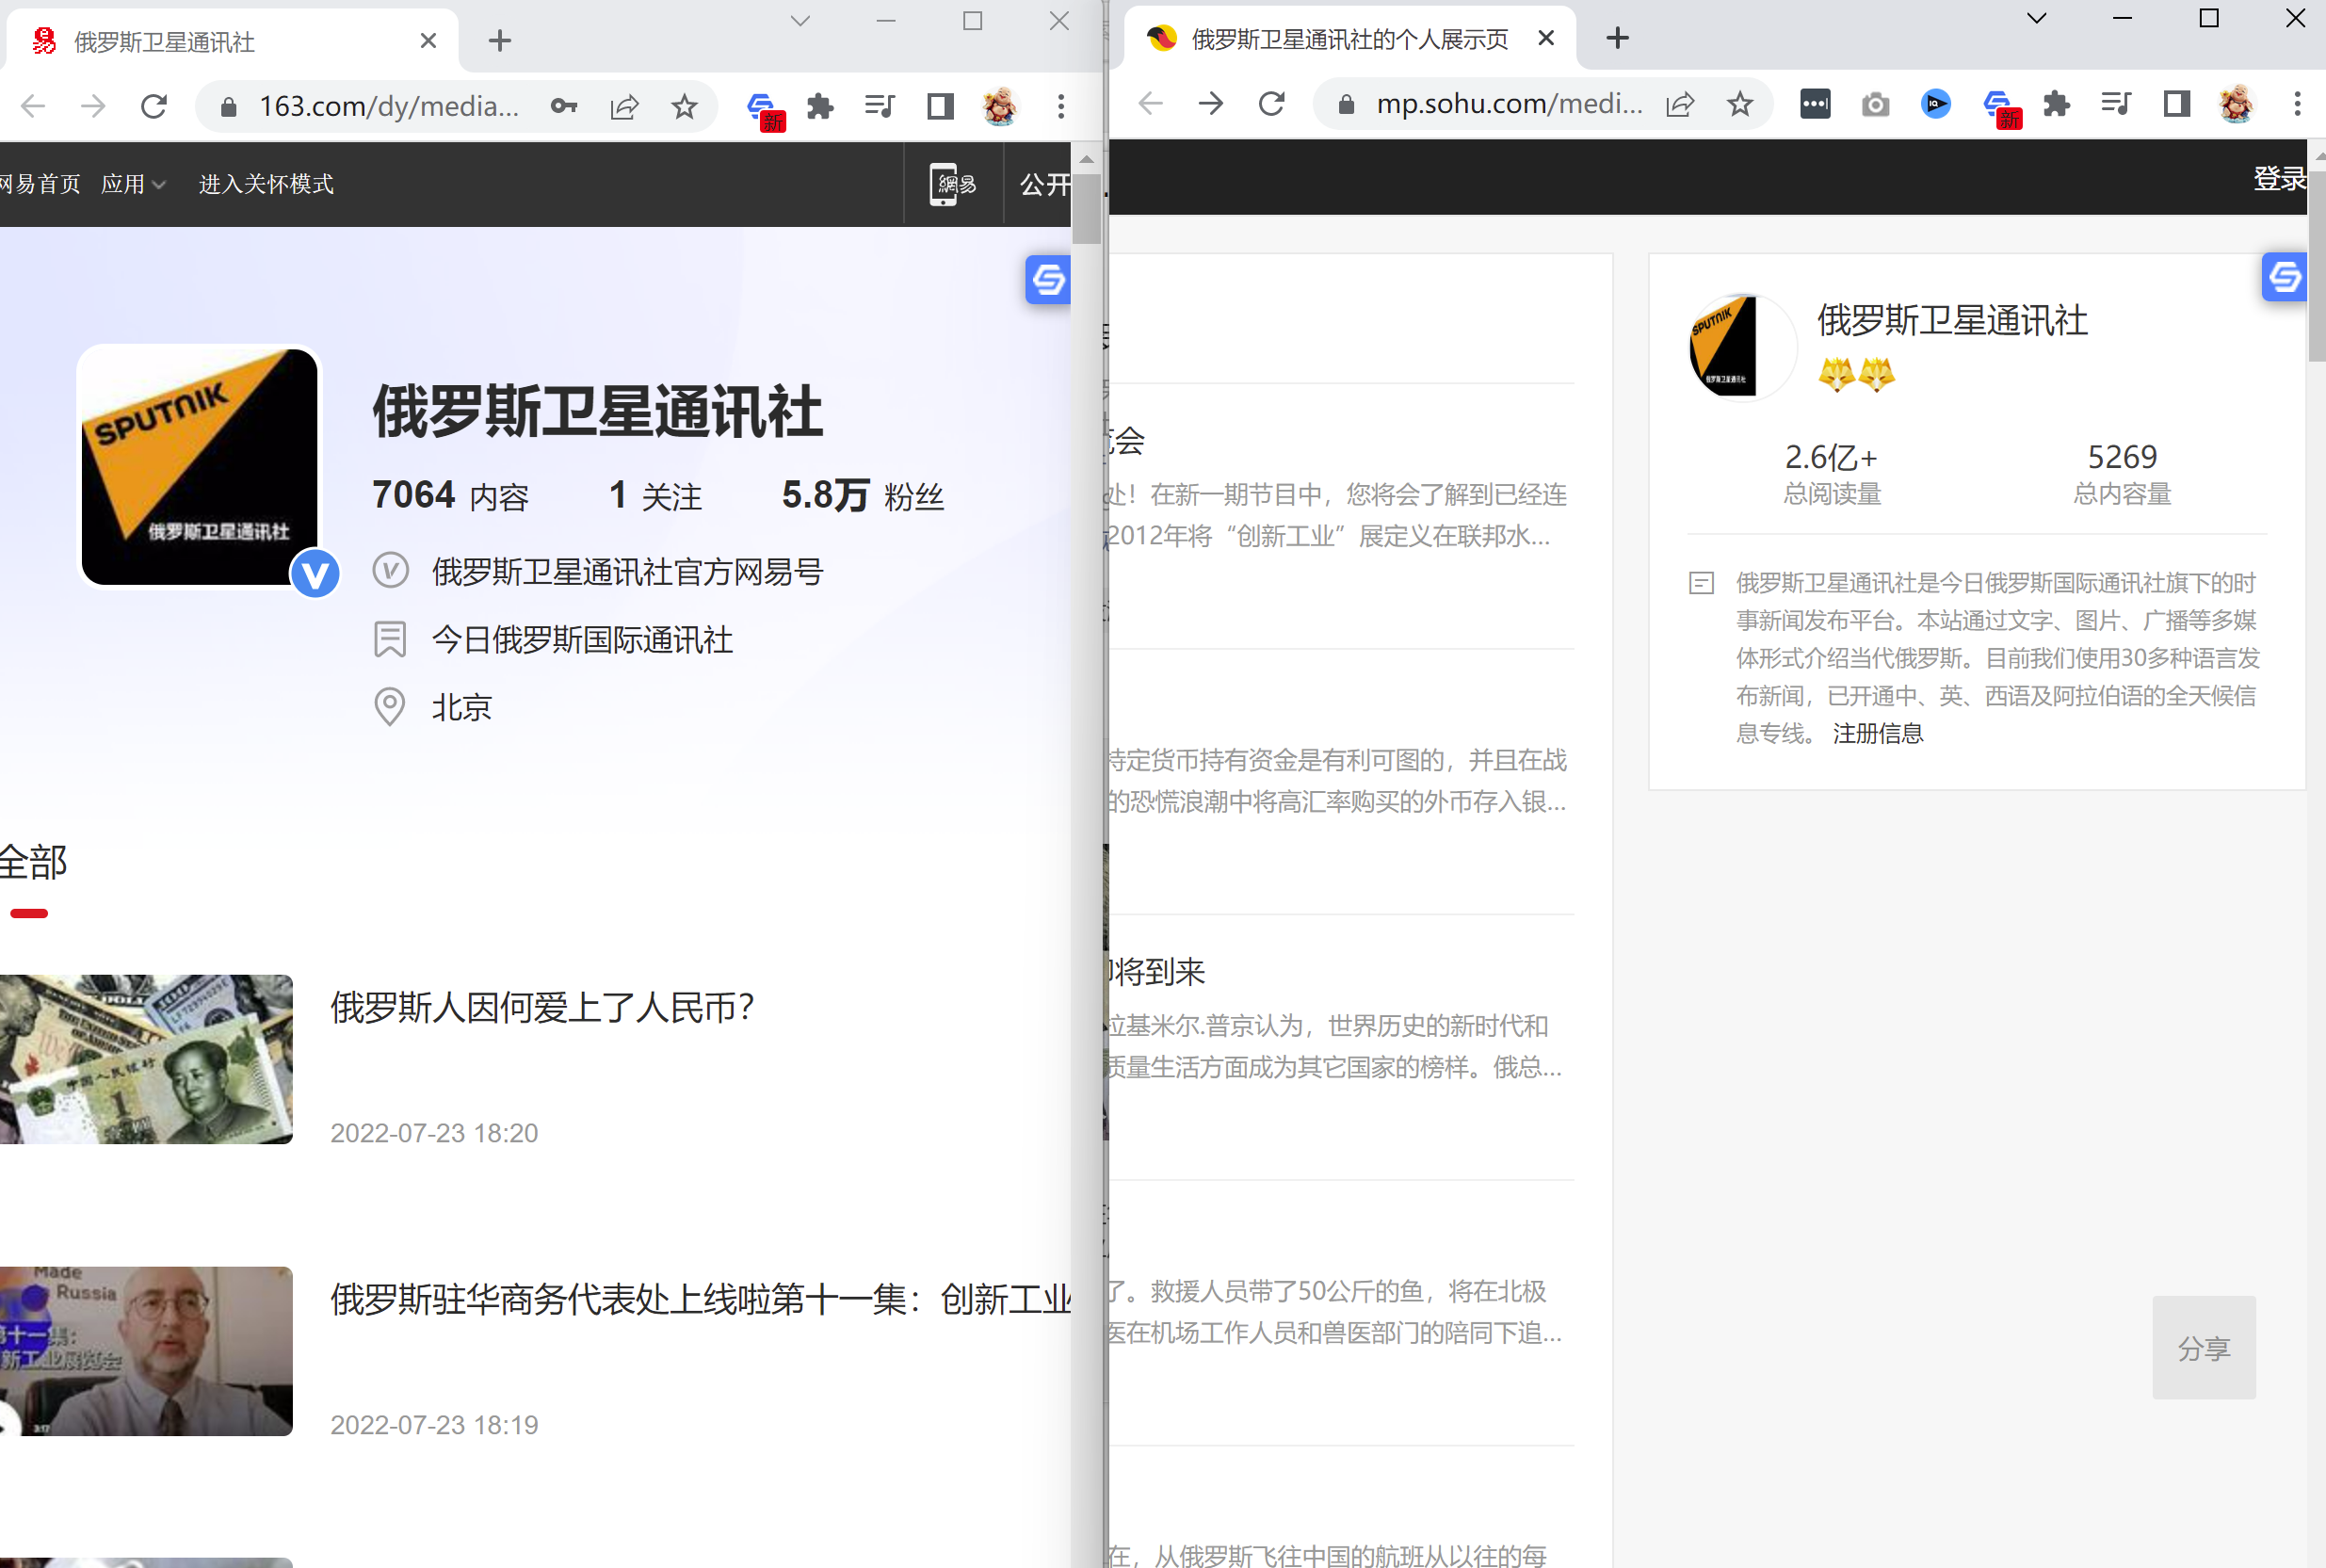Screen dimensions: 2326x1568
Task: Click the mp.sohu.com address bar URL
Action: click(1509, 103)
